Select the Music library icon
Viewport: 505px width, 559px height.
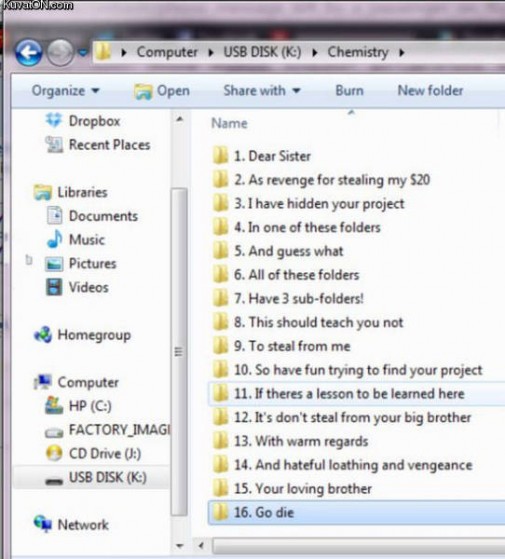click(55, 239)
